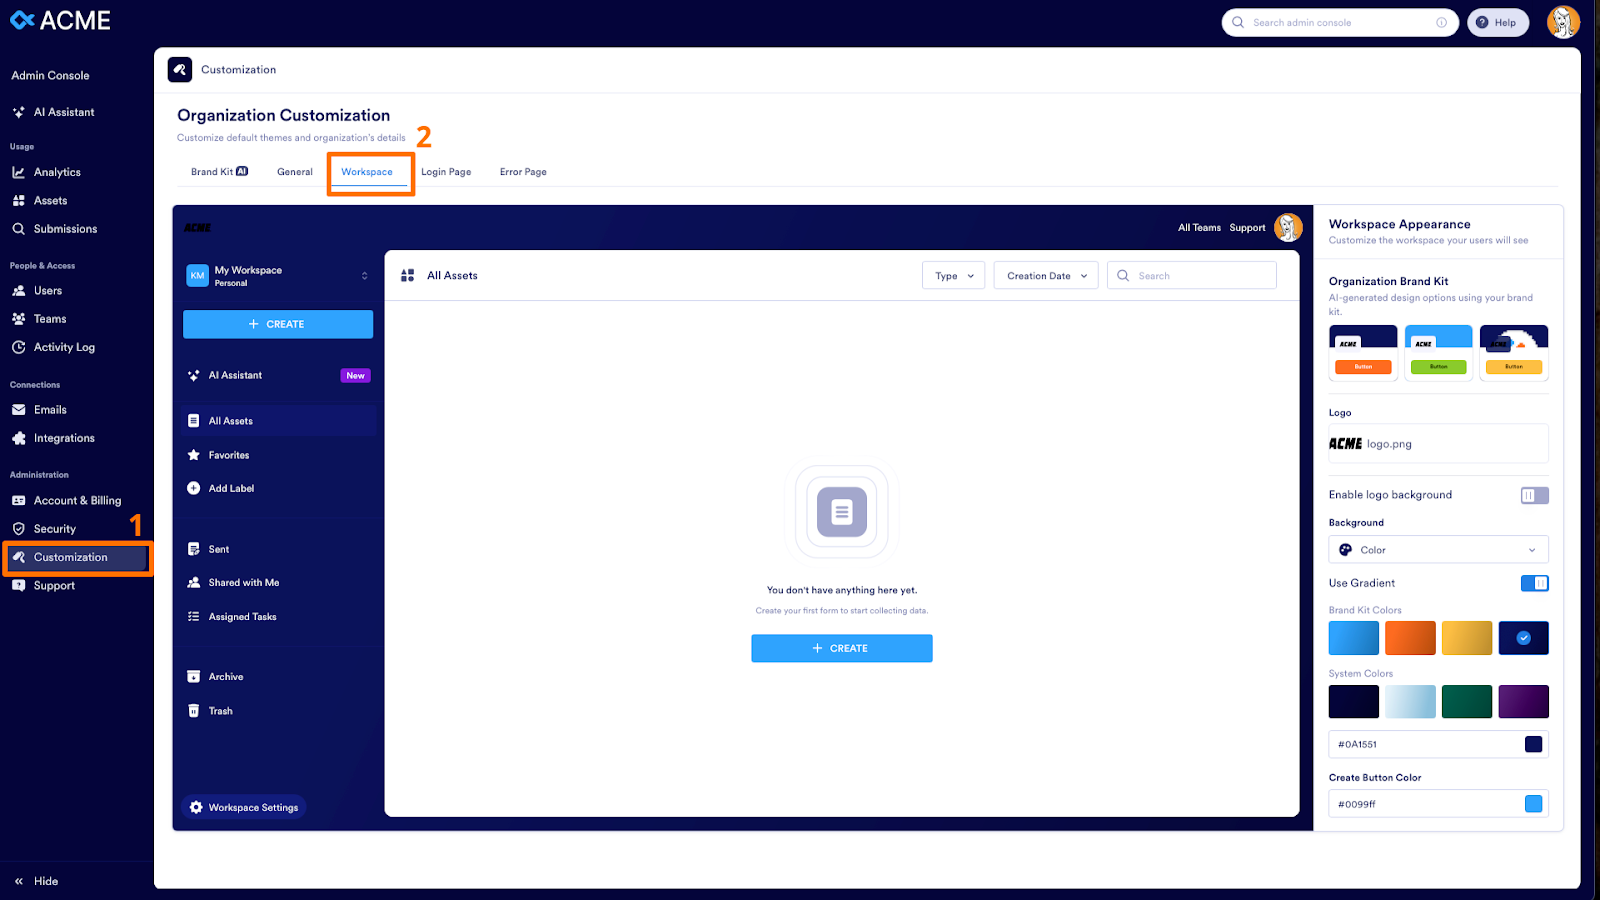Select the checked blue Brand Kit color
The height and width of the screenshot is (900, 1600).
1523,637
